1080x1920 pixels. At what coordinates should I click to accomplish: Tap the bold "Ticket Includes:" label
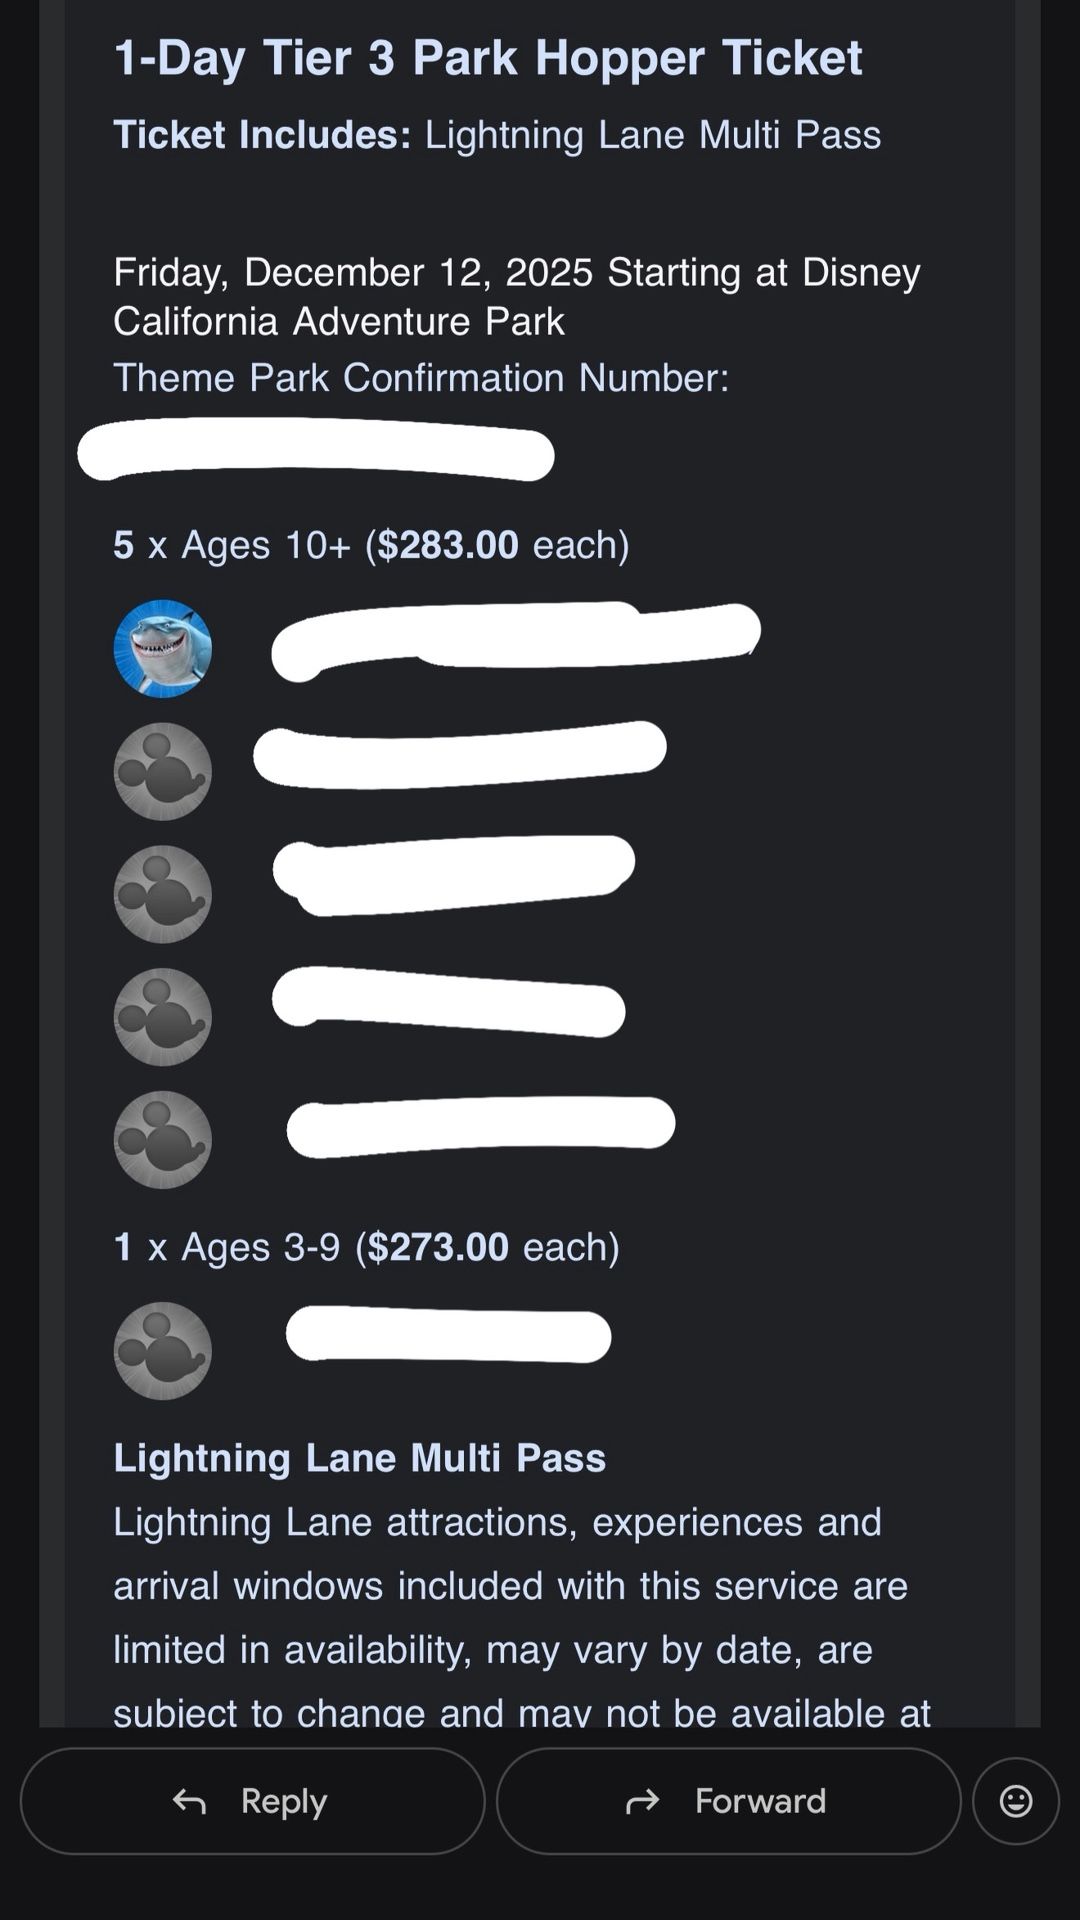point(262,135)
